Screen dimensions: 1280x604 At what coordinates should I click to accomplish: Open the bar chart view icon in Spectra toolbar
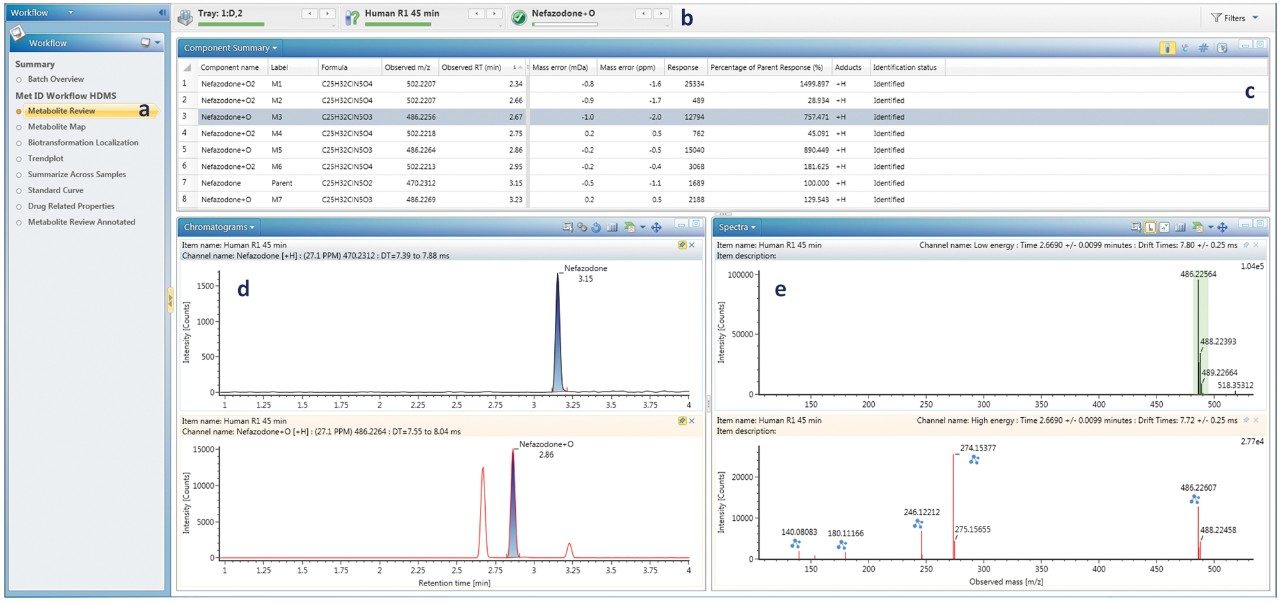(1179, 228)
